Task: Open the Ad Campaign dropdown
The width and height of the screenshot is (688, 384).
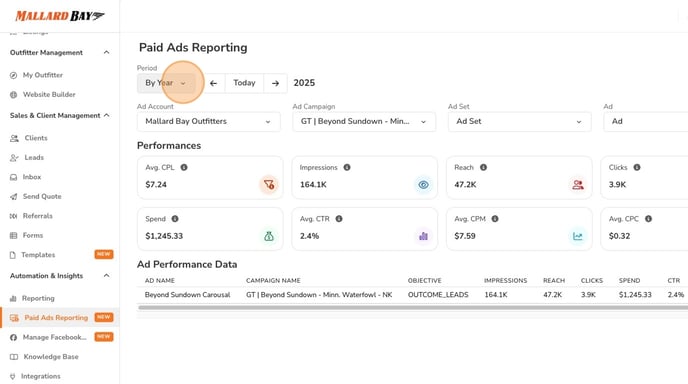Action: [x=364, y=122]
